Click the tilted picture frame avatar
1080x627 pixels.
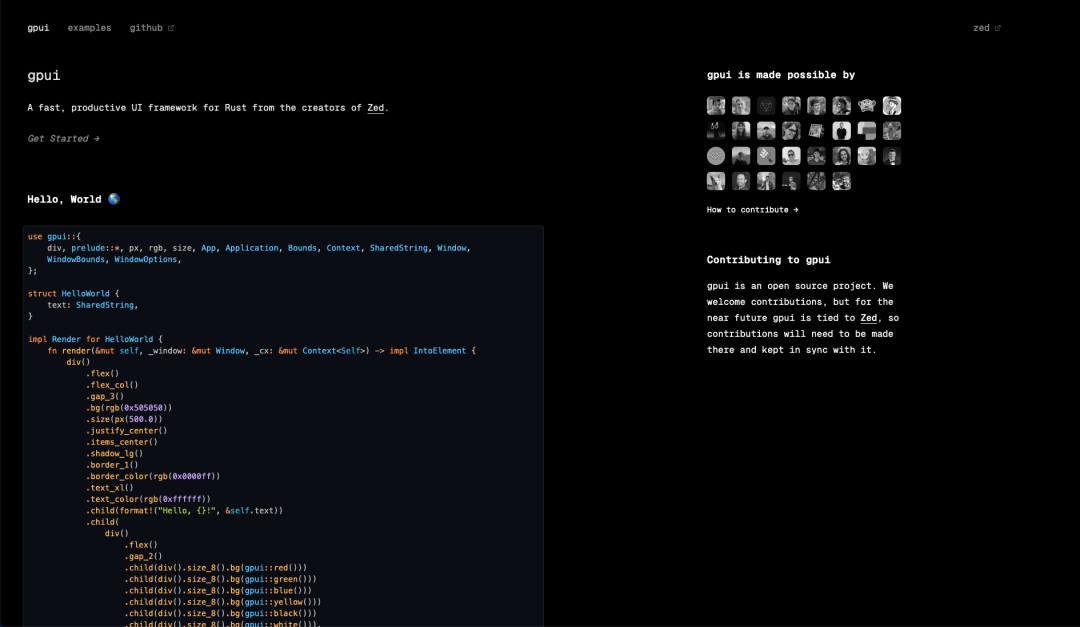[816, 131]
